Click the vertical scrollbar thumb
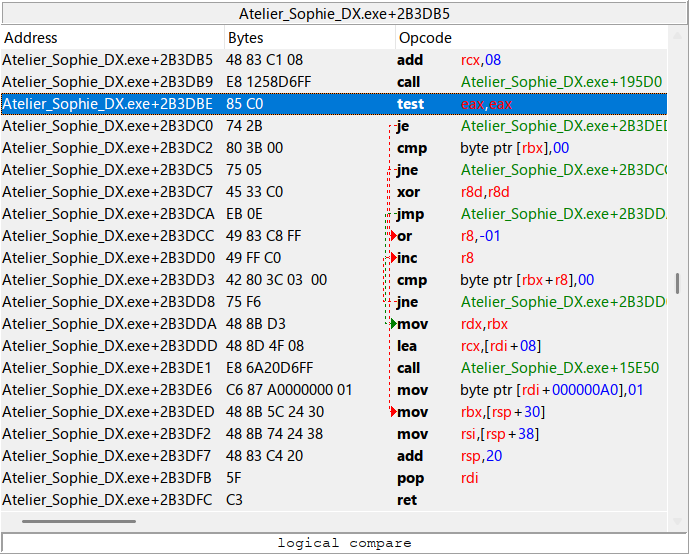 point(679,282)
